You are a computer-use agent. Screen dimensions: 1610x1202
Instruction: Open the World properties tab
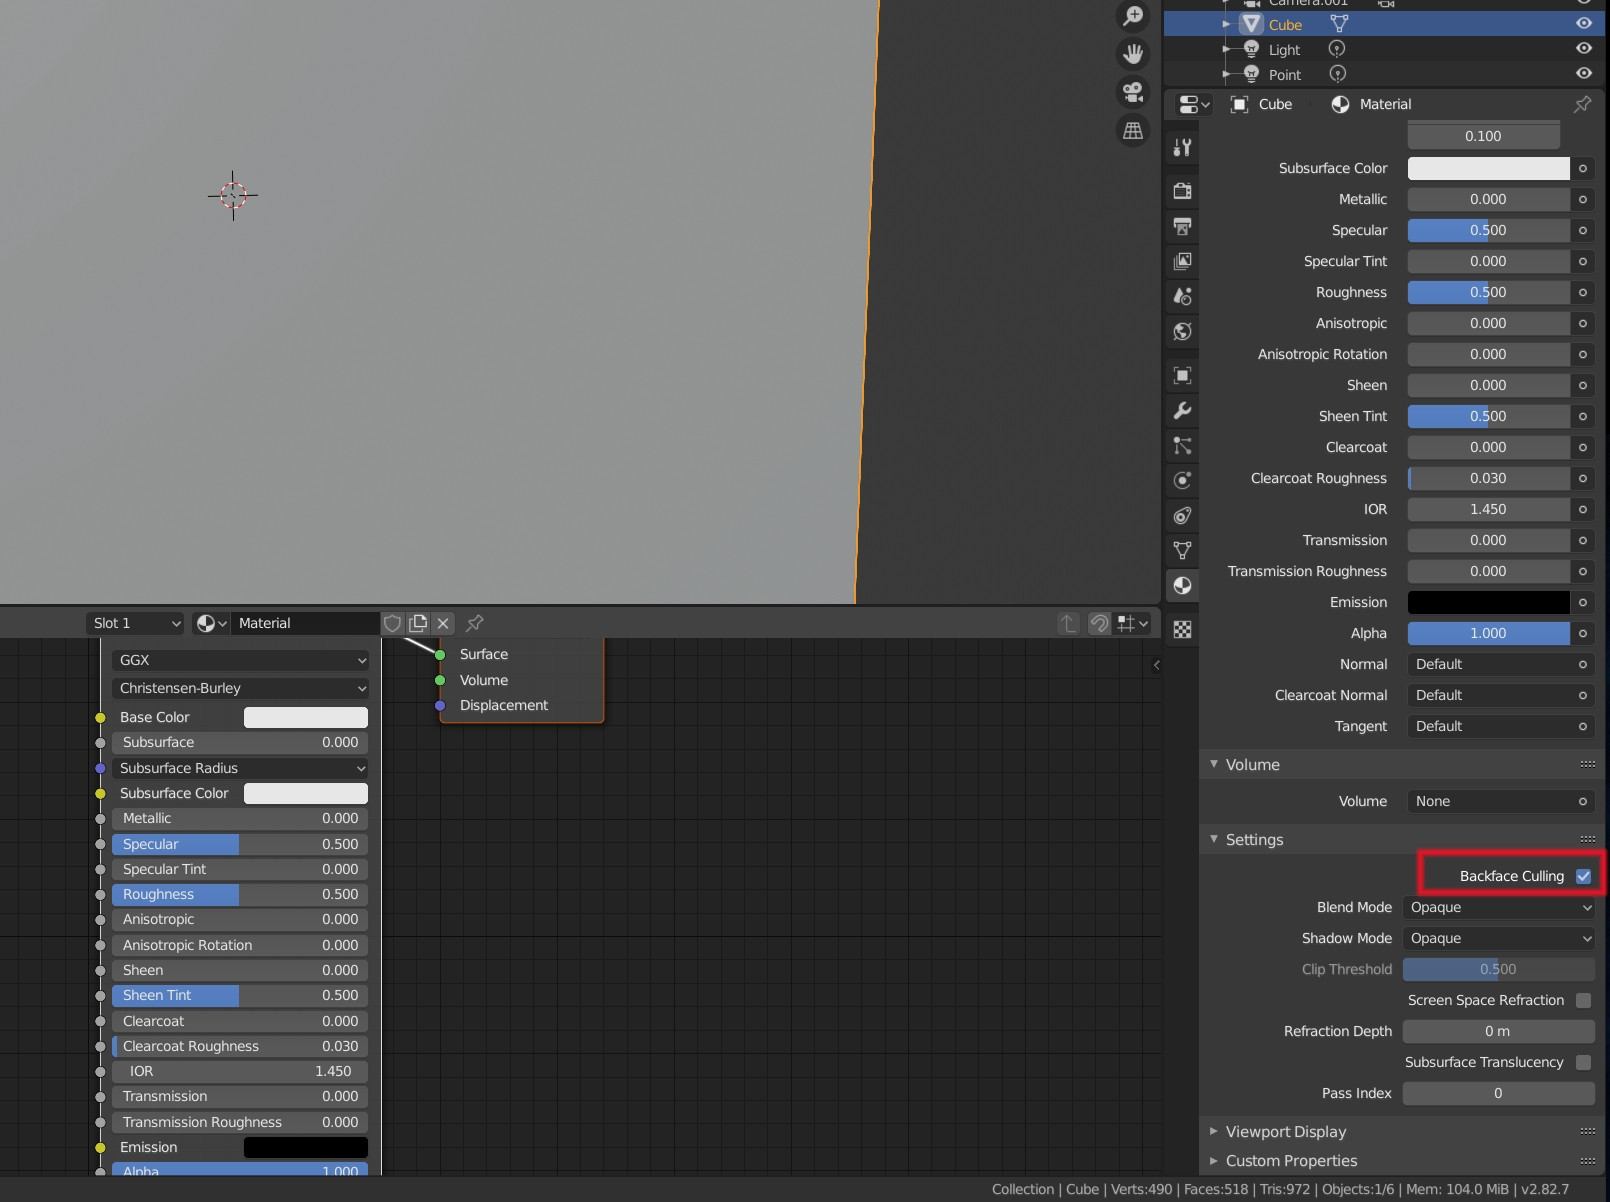pyautogui.click(x=1182, y=331)
